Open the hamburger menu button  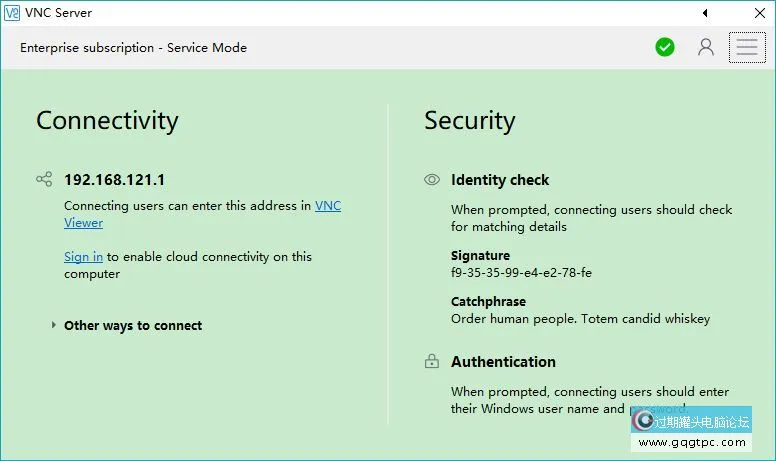pos(747,47)
